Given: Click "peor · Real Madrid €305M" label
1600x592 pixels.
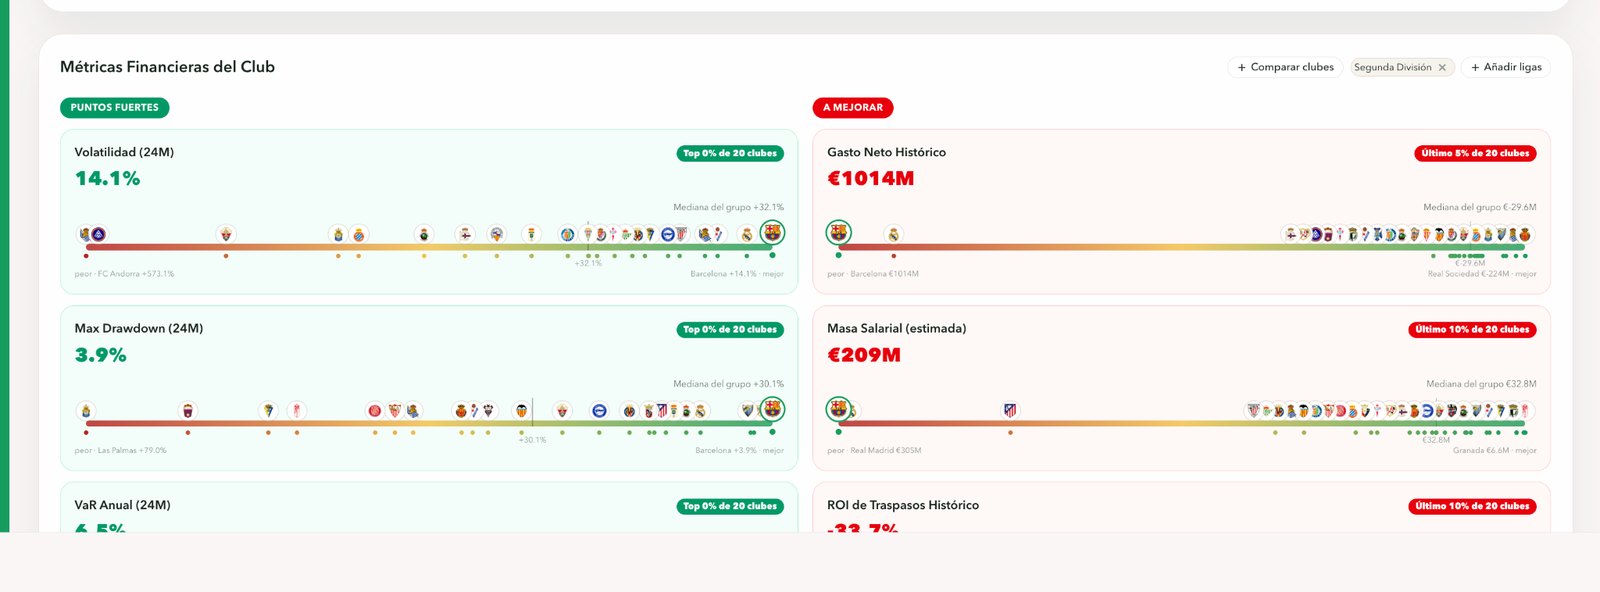Looking at the screenshot, I should 874,451.
